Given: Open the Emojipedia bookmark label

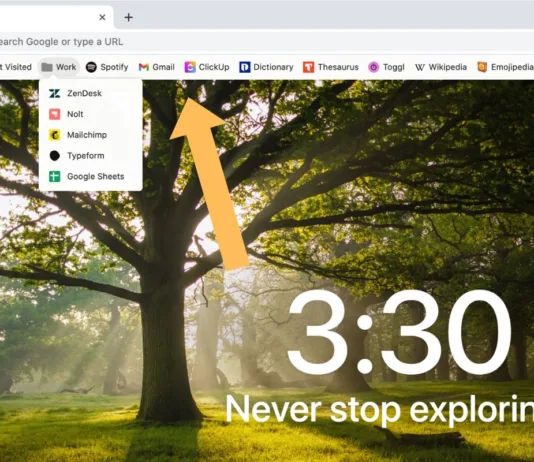Looking at the screenshot, I should (x=512, y=67).
